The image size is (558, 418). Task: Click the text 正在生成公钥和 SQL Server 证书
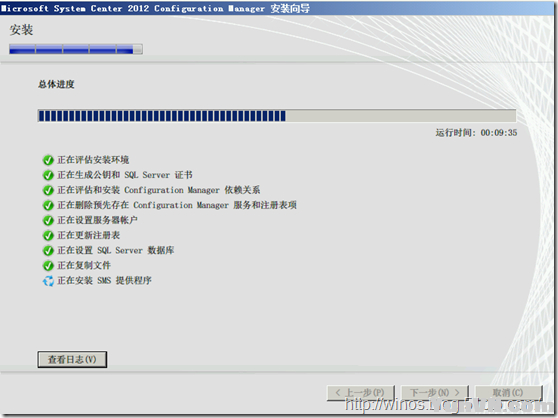[x=125, y=175]
